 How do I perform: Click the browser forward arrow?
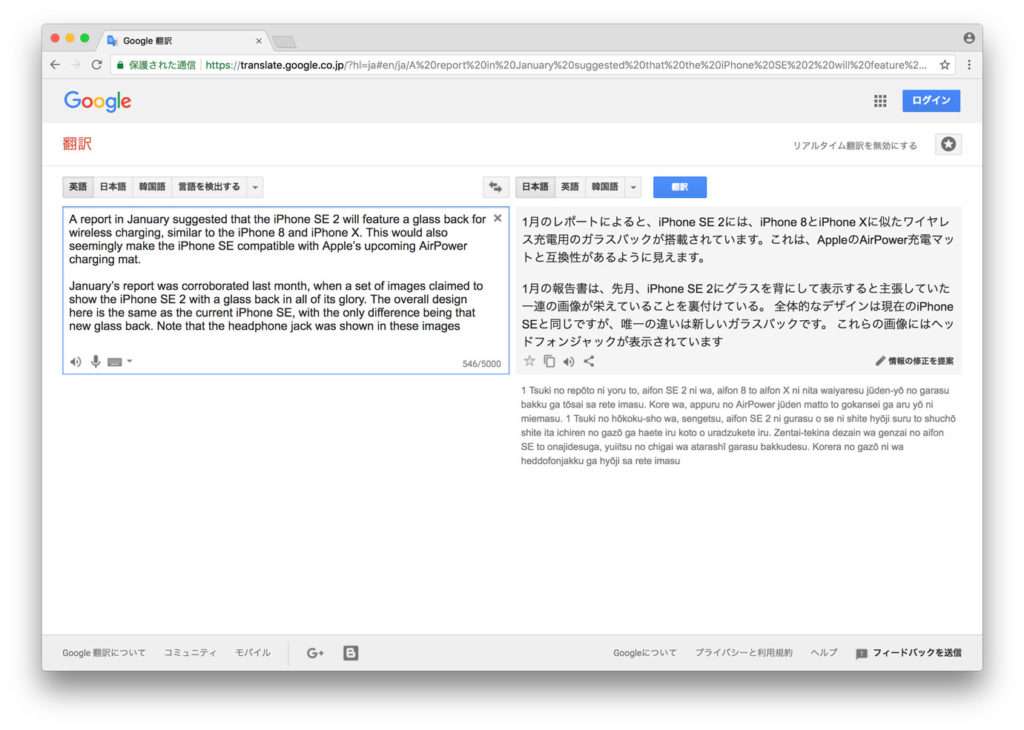pyautogui.click(x=76, y=65)
